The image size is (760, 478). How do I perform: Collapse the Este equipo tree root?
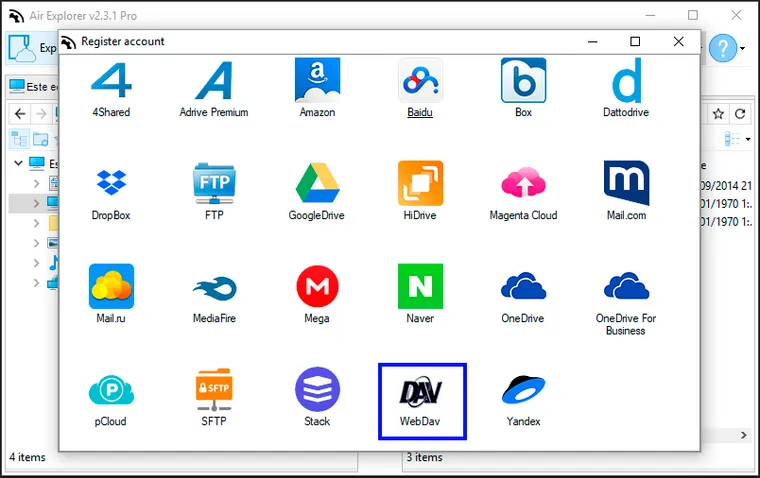coord(18,163)
